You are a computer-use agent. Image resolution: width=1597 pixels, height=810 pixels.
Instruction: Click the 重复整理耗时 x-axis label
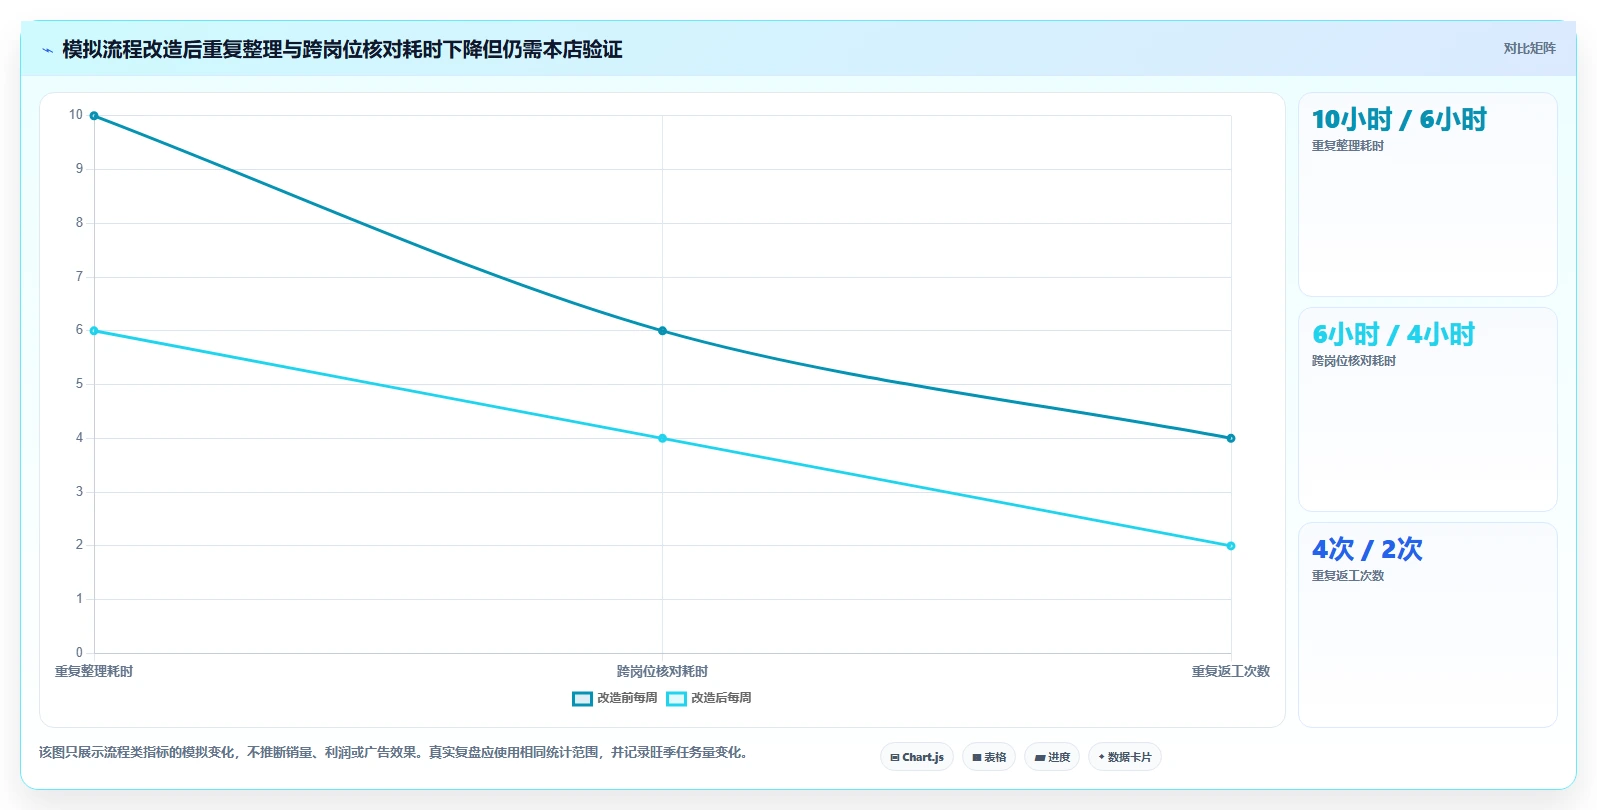pyautogui.click(x=94, y=671)
